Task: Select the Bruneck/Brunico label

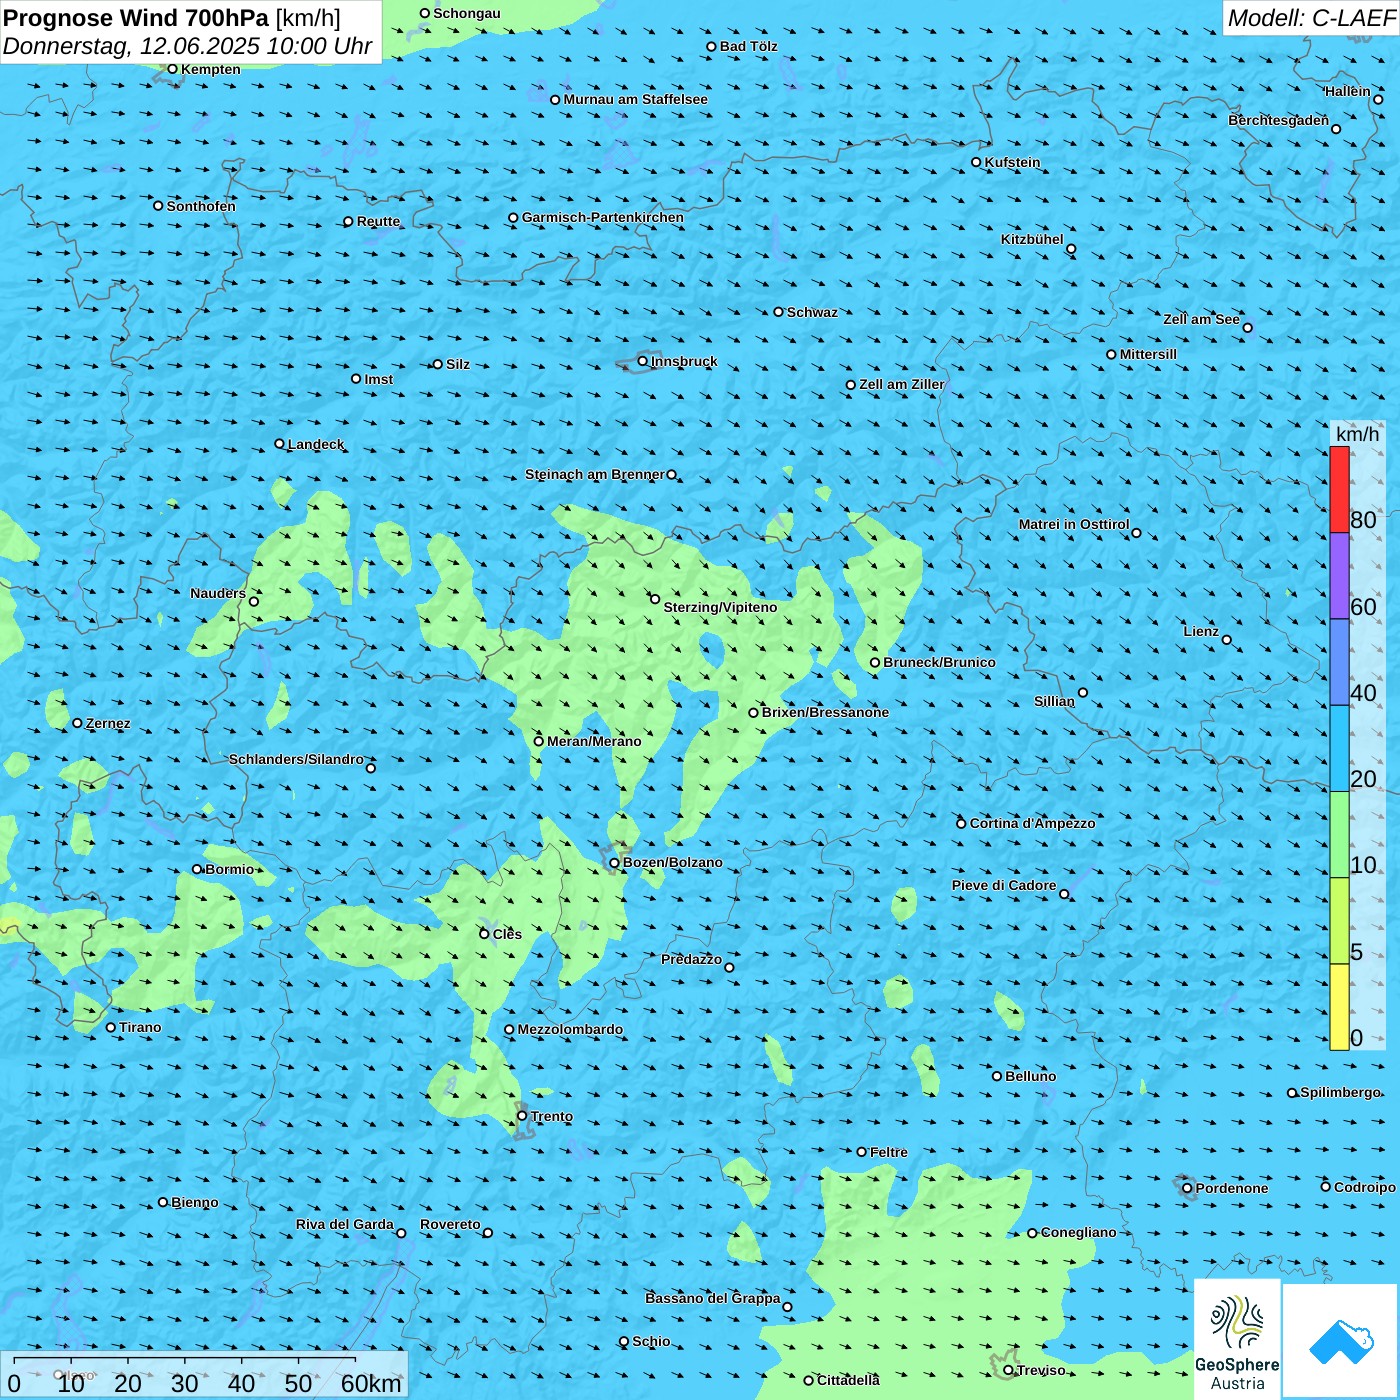Action: tap(939, 662)
